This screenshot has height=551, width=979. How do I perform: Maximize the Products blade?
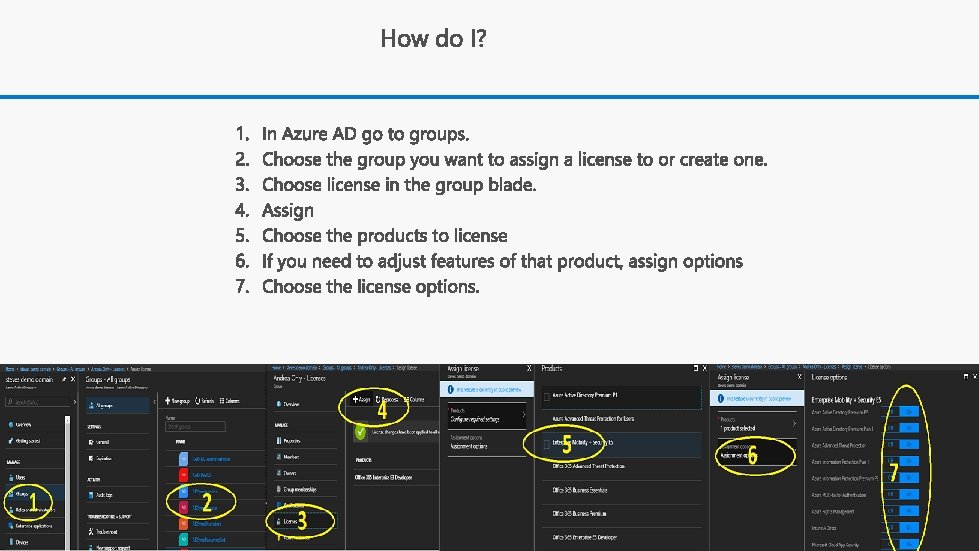pyautogui.click(x=696, y=368)
